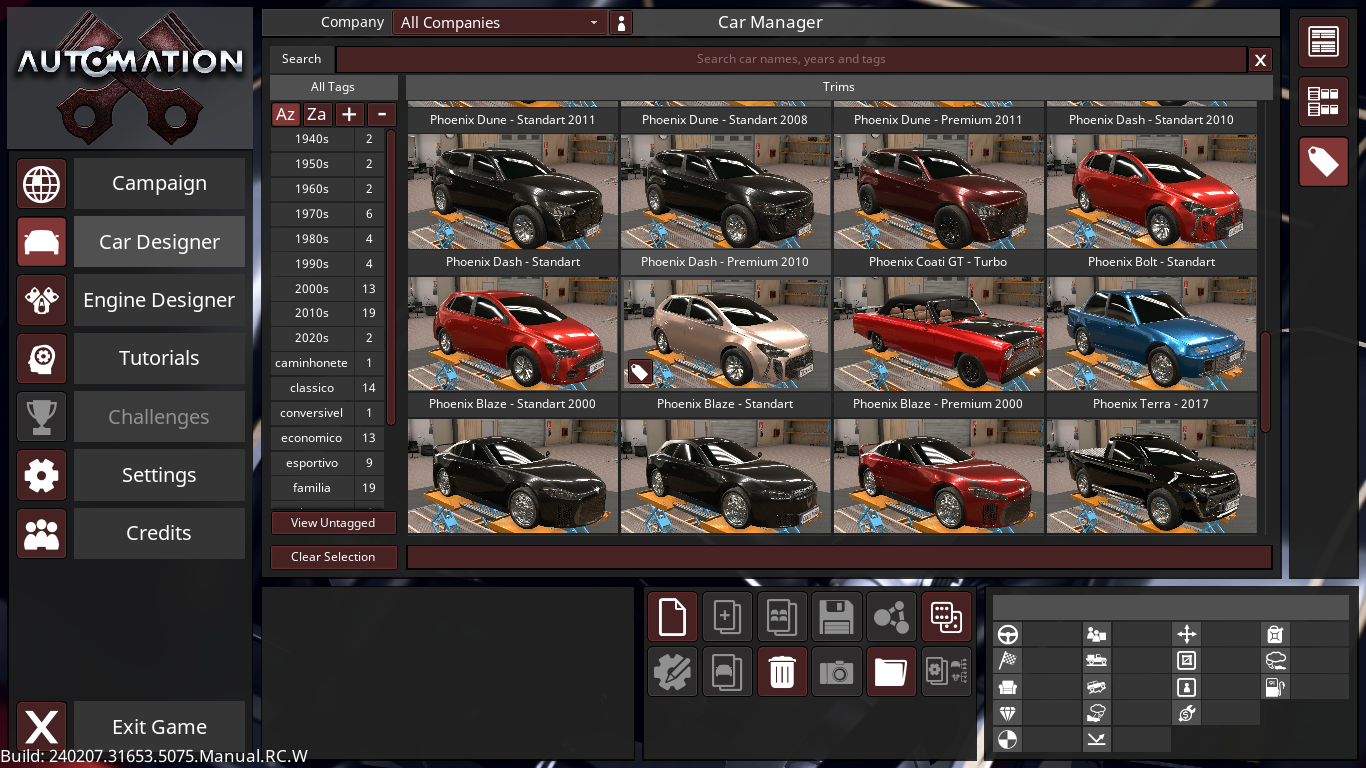Screen dimensions: 1366x768
Task: Click the X icon beside Exit Game
Action: coord(41,727)
